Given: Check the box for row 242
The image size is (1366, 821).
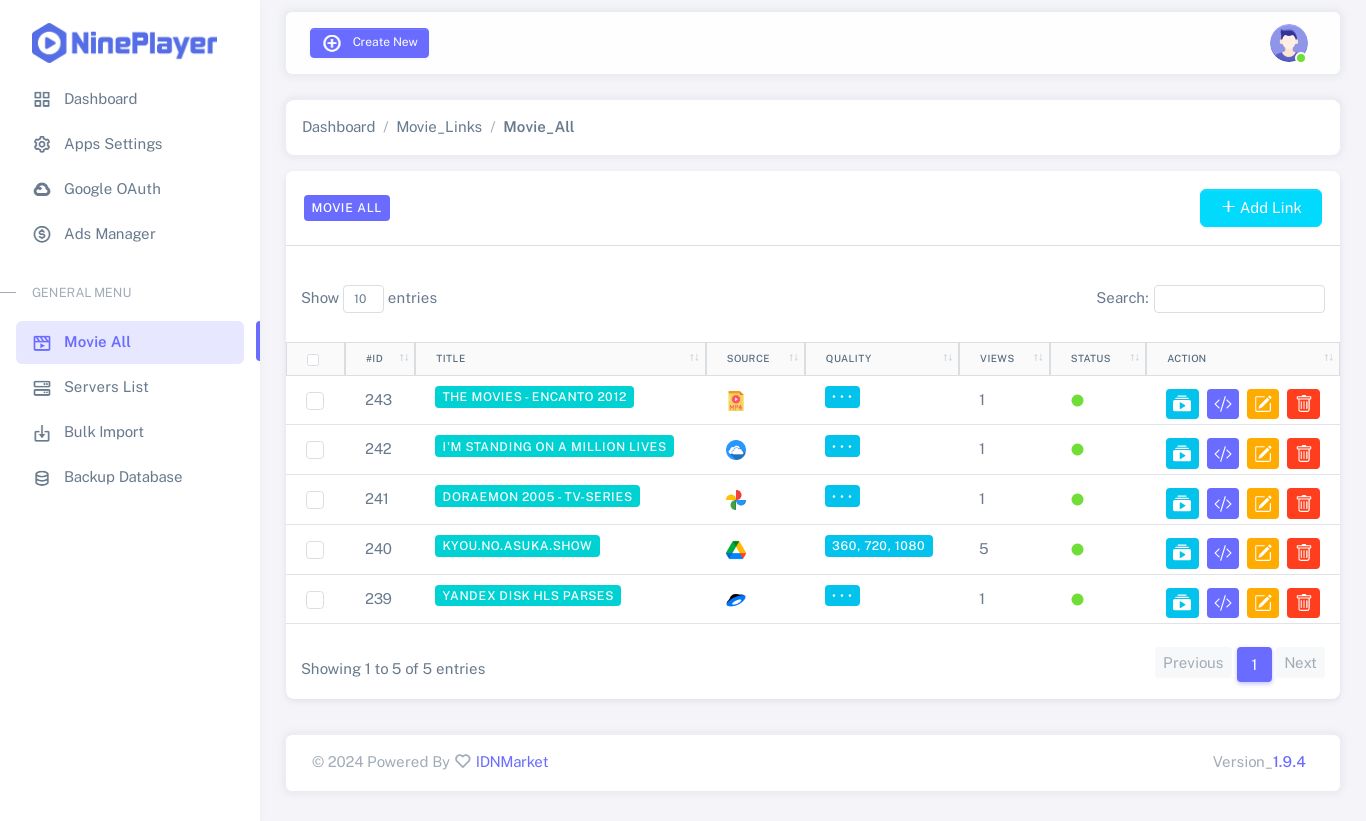Looking at the screenshot, I should [315, 450].
